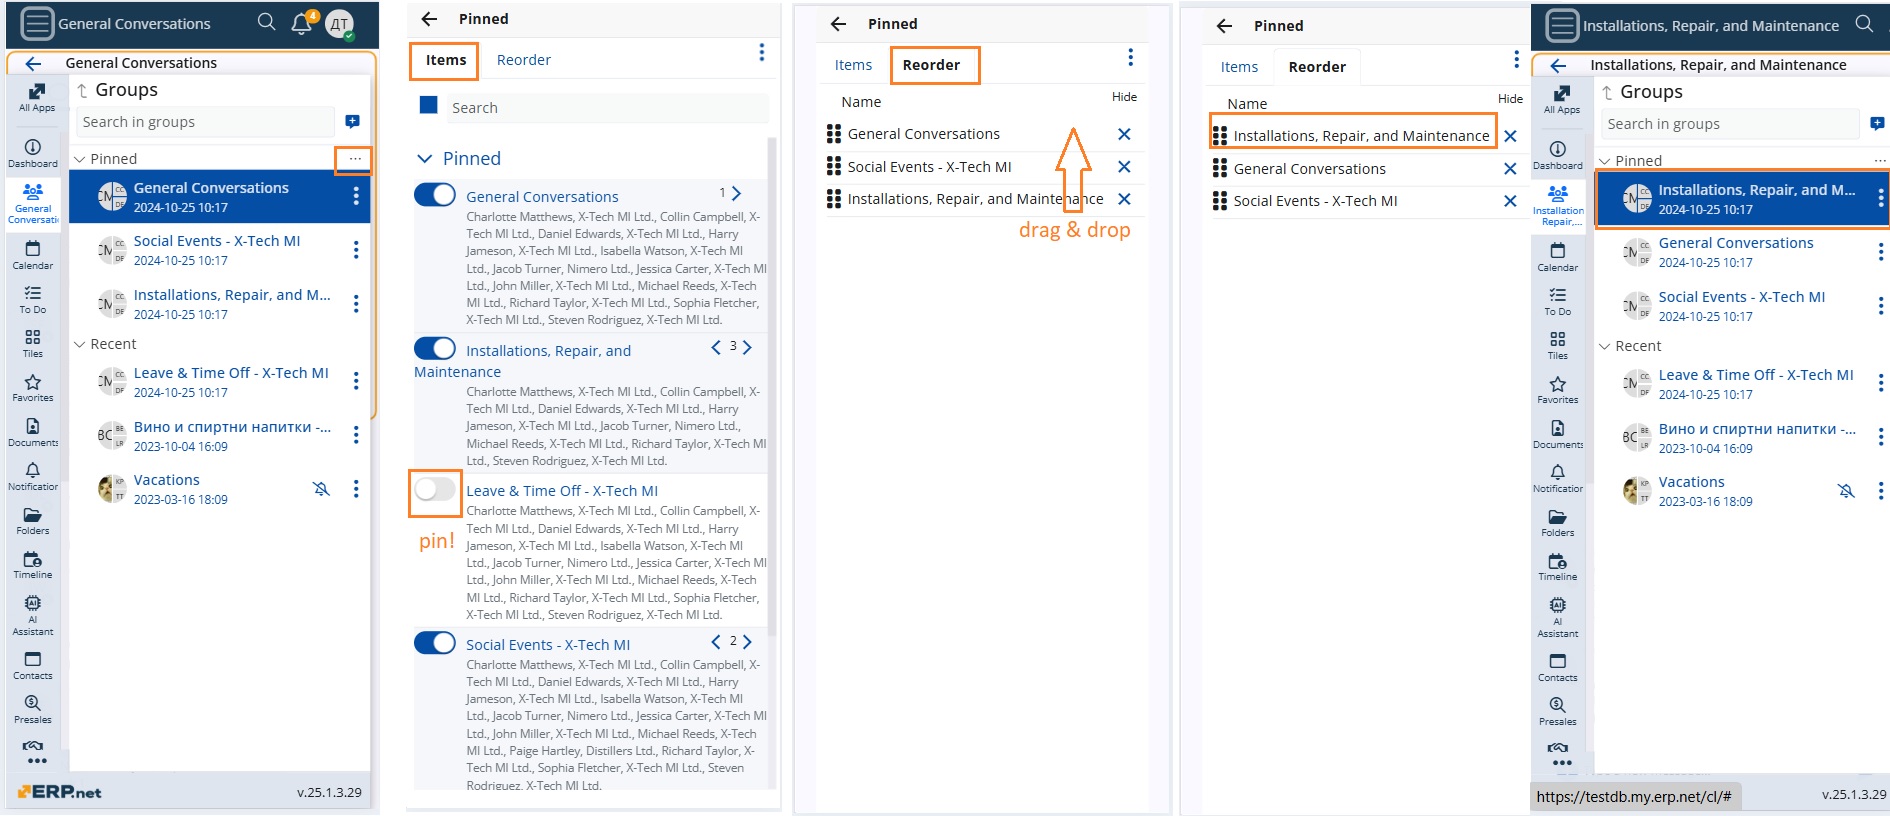1890x816 pixels.
Task: Click back arrow in the Pinned Items panel
Action: tap(430, 19)
